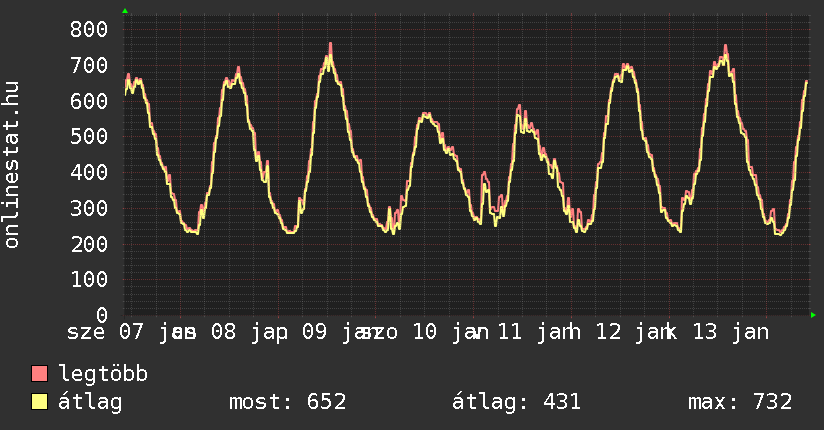This screenshot has width=824, height=430.
Task: Click the 0 label at the axis origin
Action: [100, 315]
